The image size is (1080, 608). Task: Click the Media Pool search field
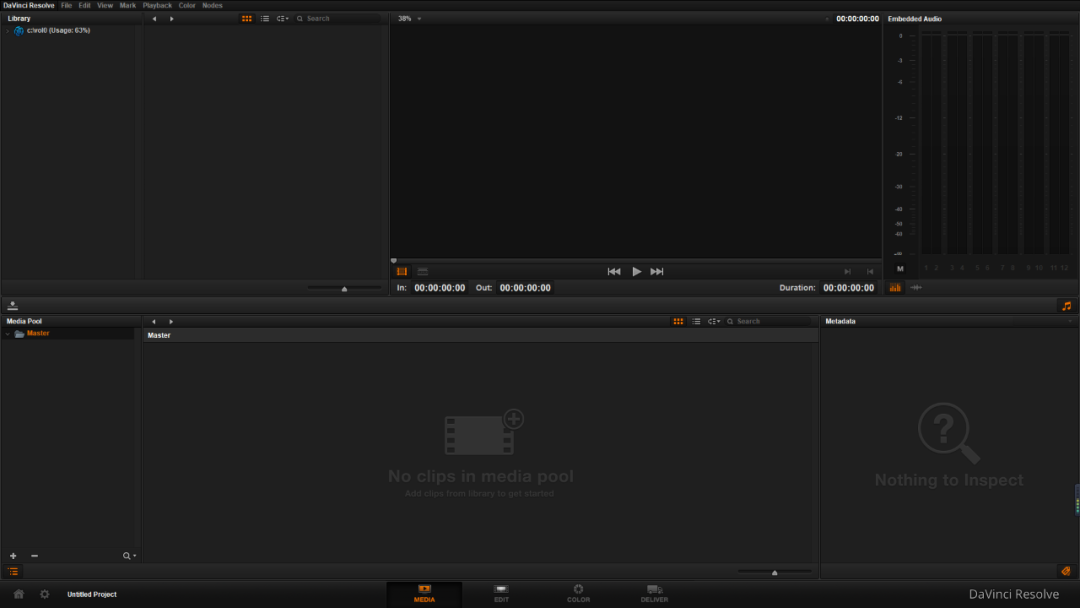pos(769,322)
